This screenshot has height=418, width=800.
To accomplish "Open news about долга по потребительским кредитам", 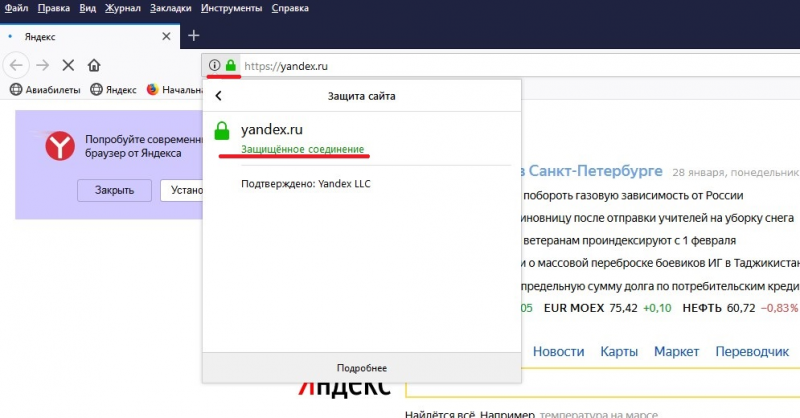I will (x=660, y=286).
